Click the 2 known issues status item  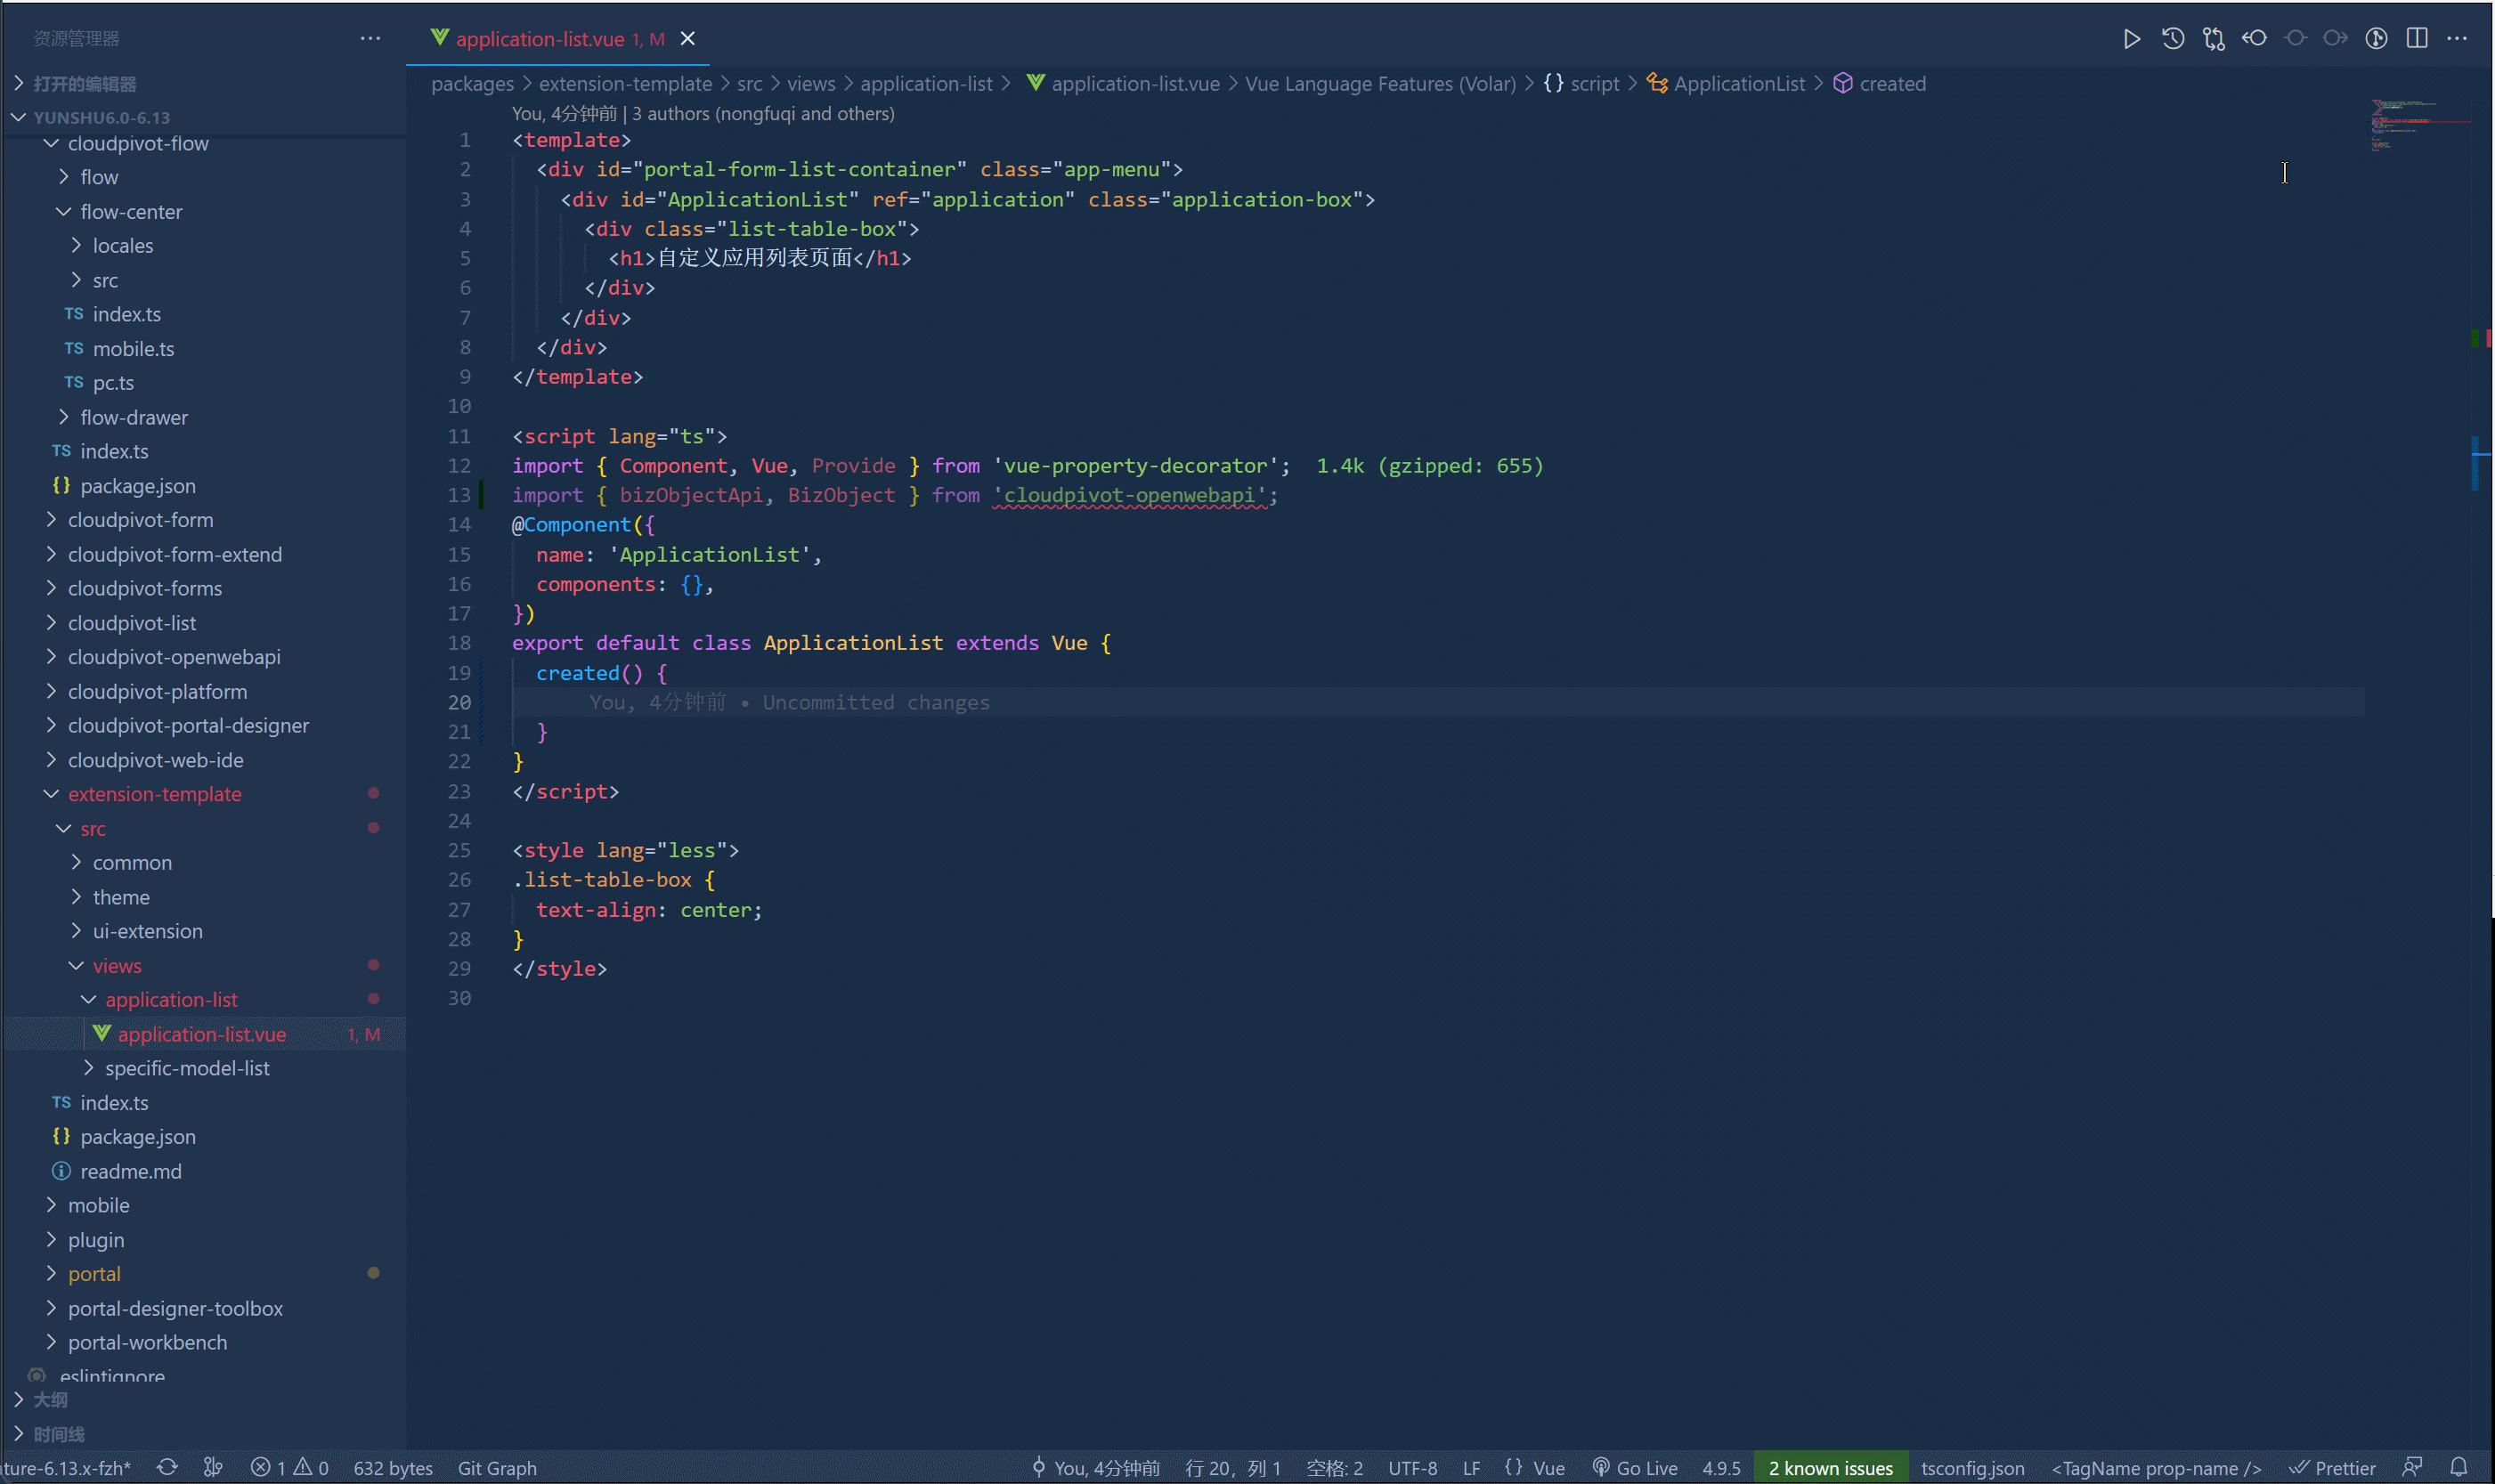tap(1830, 1467)
